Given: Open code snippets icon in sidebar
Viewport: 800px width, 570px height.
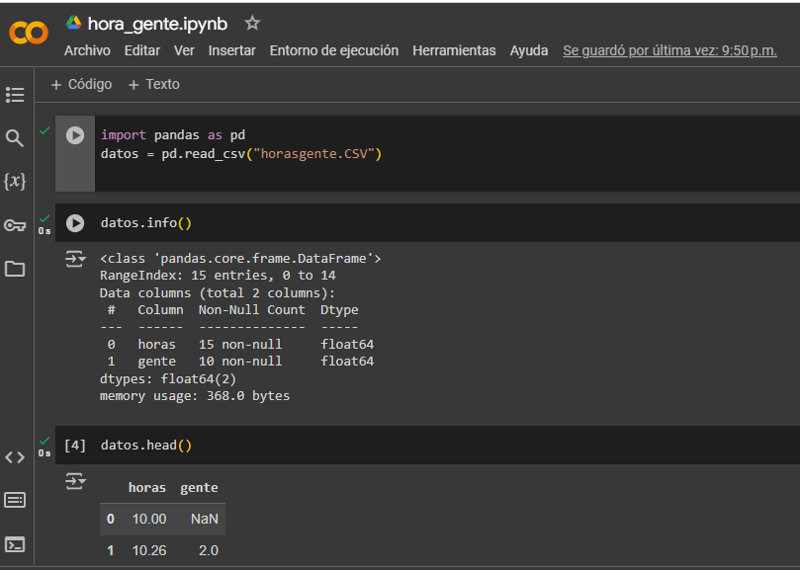Looking at the screenshot, I should (x=15, y=457).
